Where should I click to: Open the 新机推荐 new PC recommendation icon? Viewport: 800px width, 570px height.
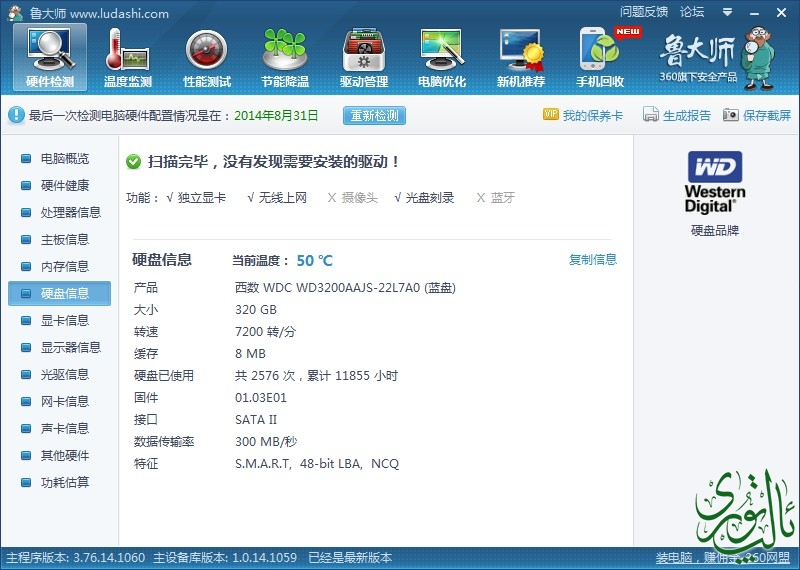(x=520, y=58)
